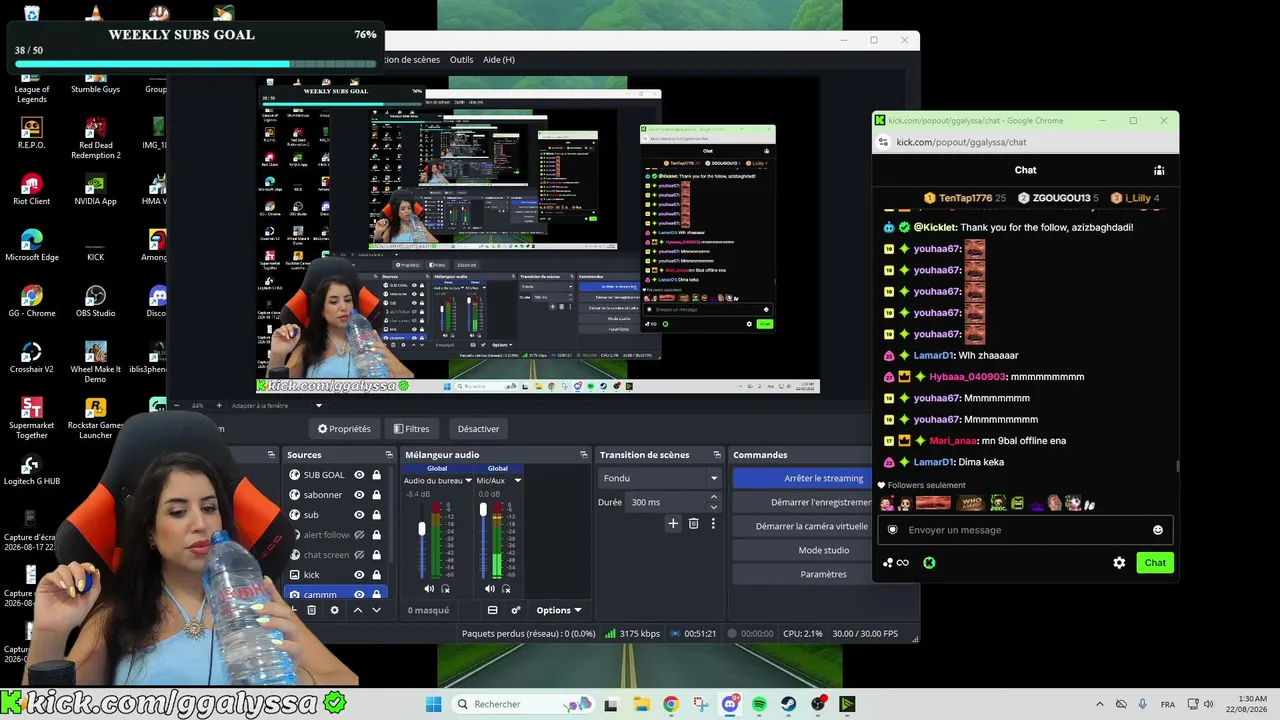1280x720 pixels.
Task: Open the audio mixer Options dropdown
Action: [x=559, y=610]
